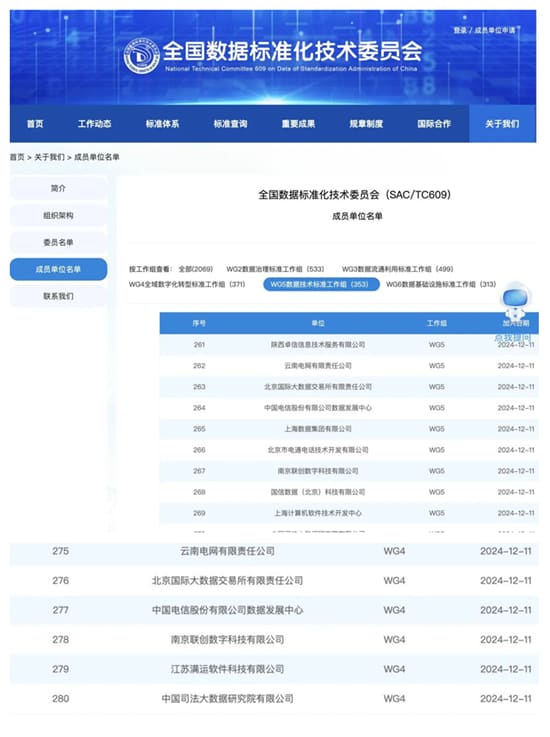Click the 序号 column header
Viewport: 550px width, 737px height.
click(x=199, y=323)
